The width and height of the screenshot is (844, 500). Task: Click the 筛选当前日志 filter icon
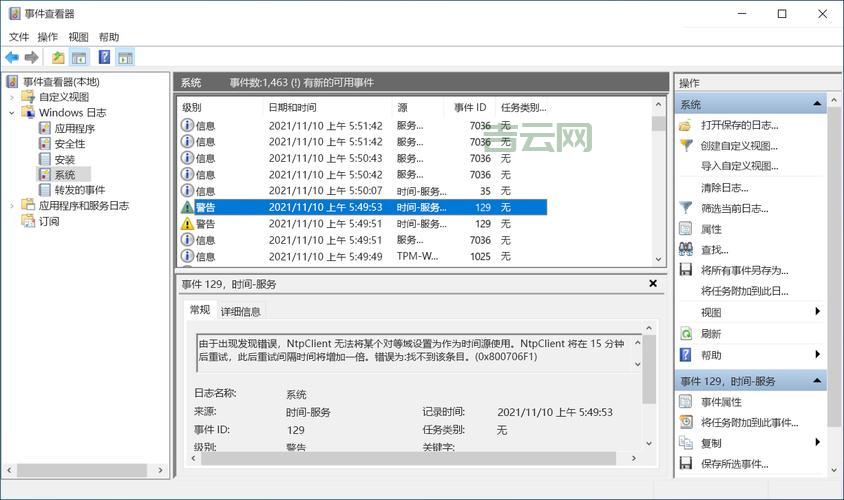click(686, 208)
